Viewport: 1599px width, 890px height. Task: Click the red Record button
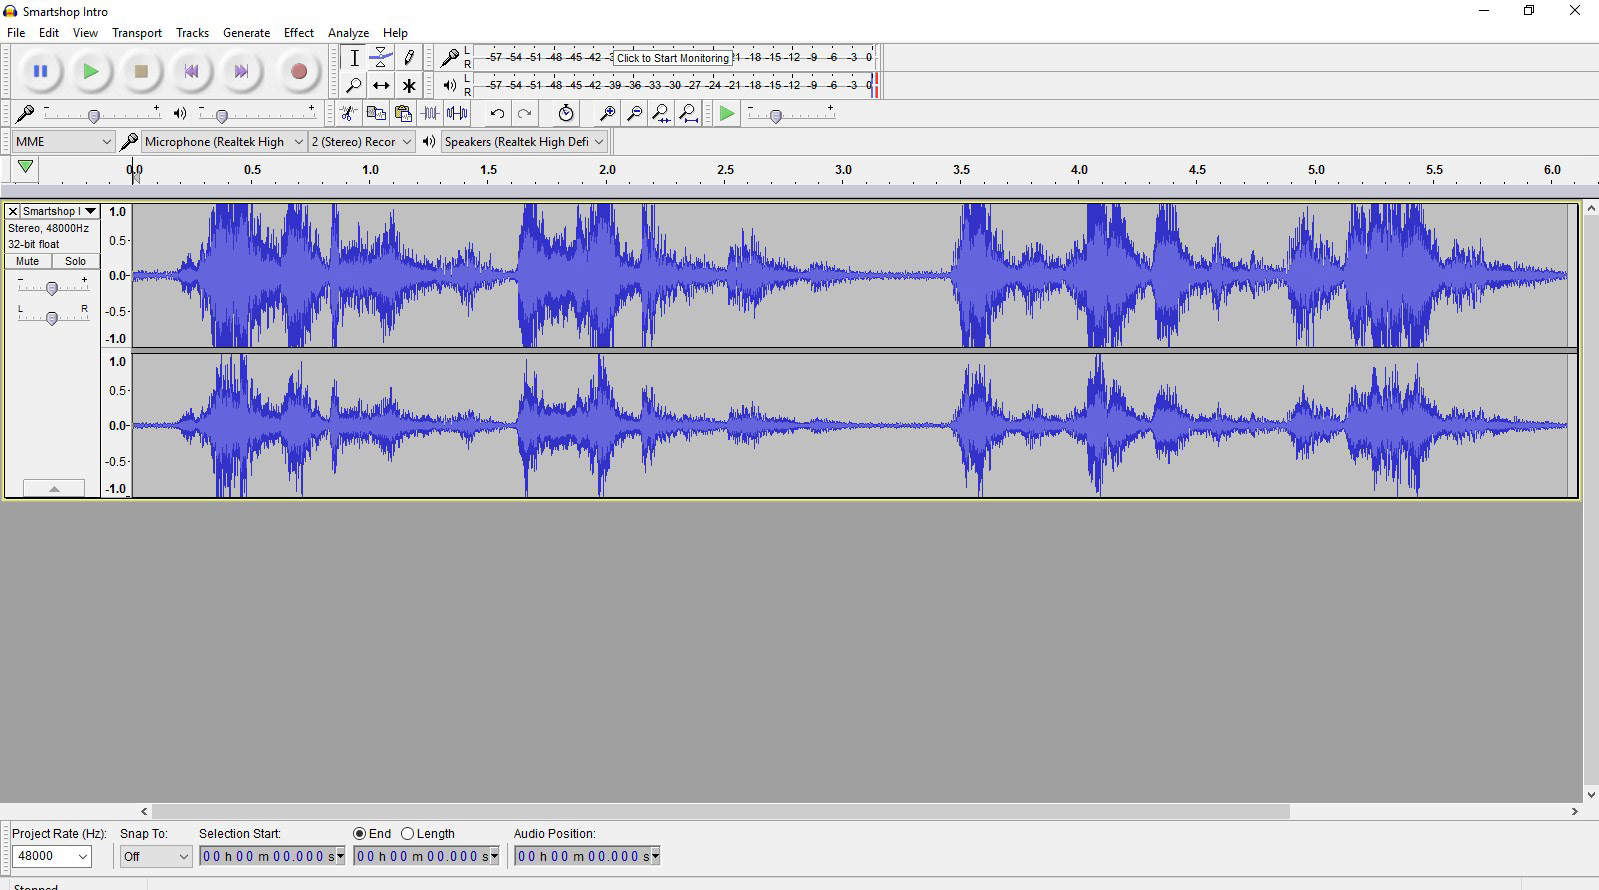coord(298,71)
